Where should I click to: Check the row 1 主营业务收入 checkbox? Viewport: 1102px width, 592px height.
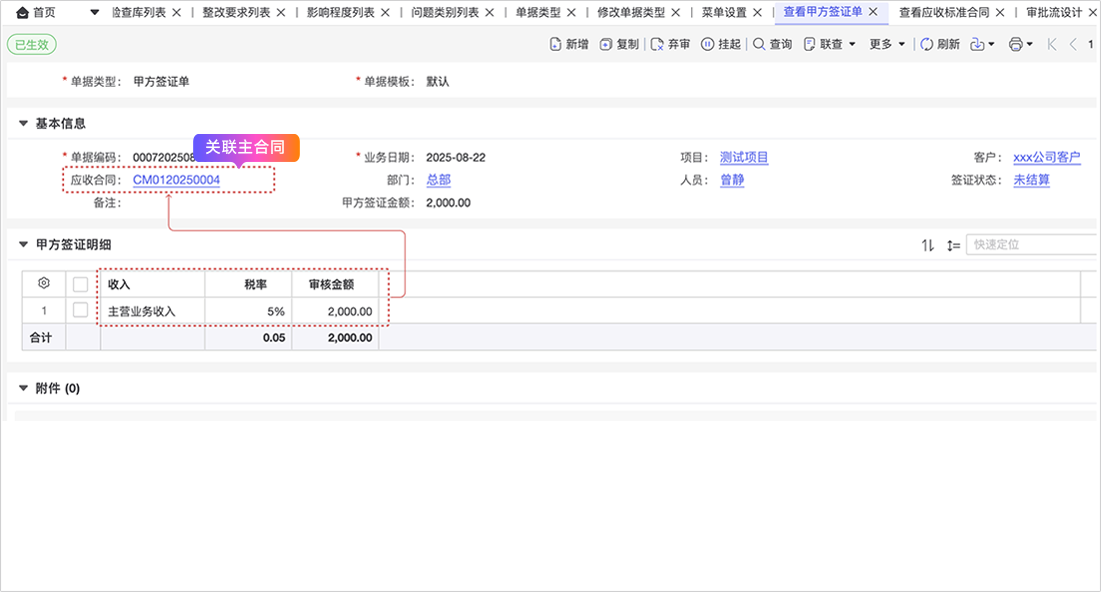click(x=81, y=311)
